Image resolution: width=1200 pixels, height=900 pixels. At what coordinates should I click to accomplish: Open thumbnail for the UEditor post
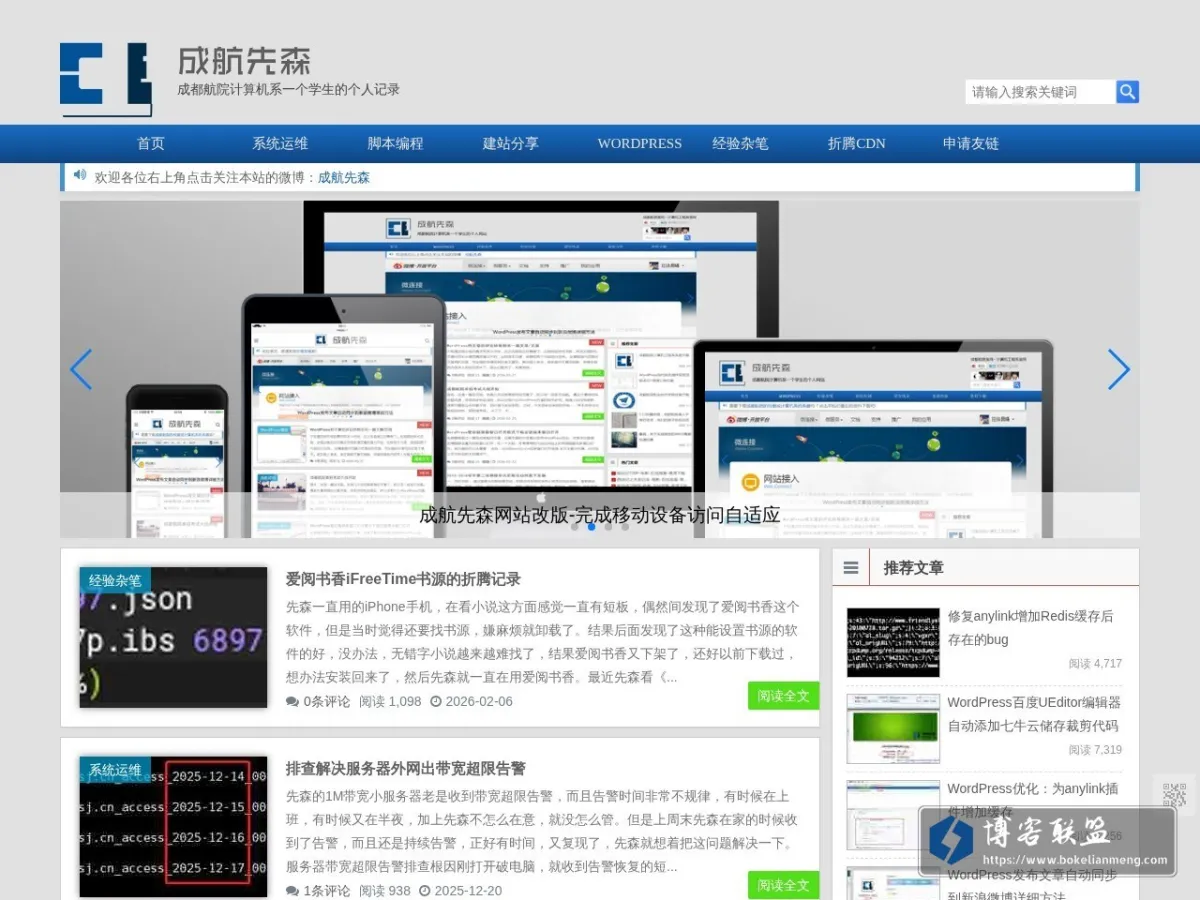click(893, 728)
